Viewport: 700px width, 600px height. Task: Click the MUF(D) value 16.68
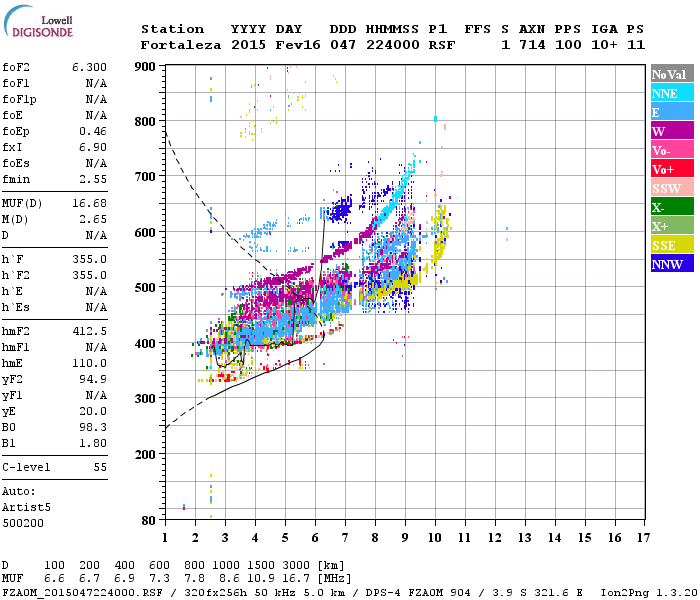[x=89, y=204]
